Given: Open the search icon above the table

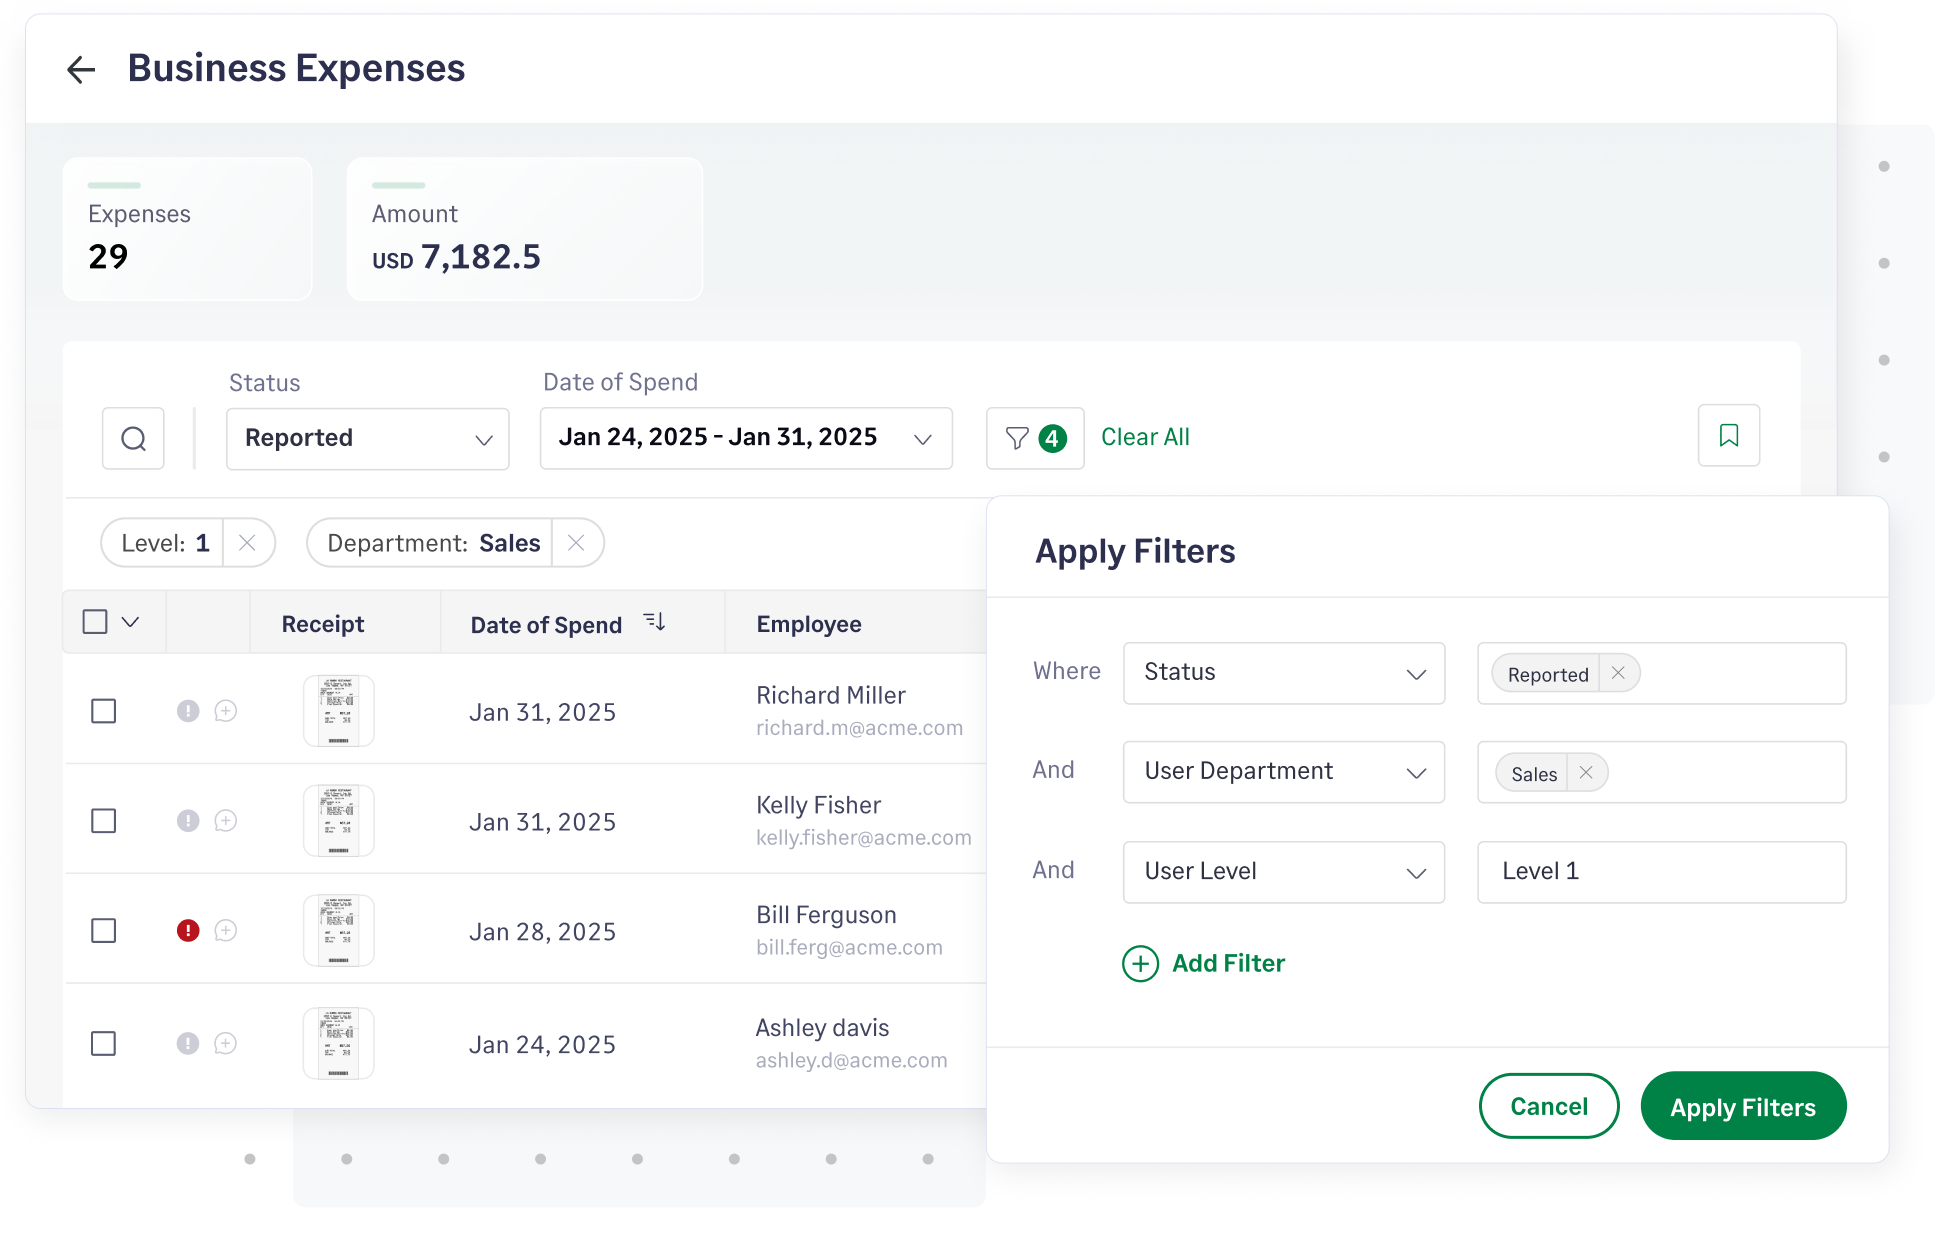Looking at the screenshot, I should point(132,438).
